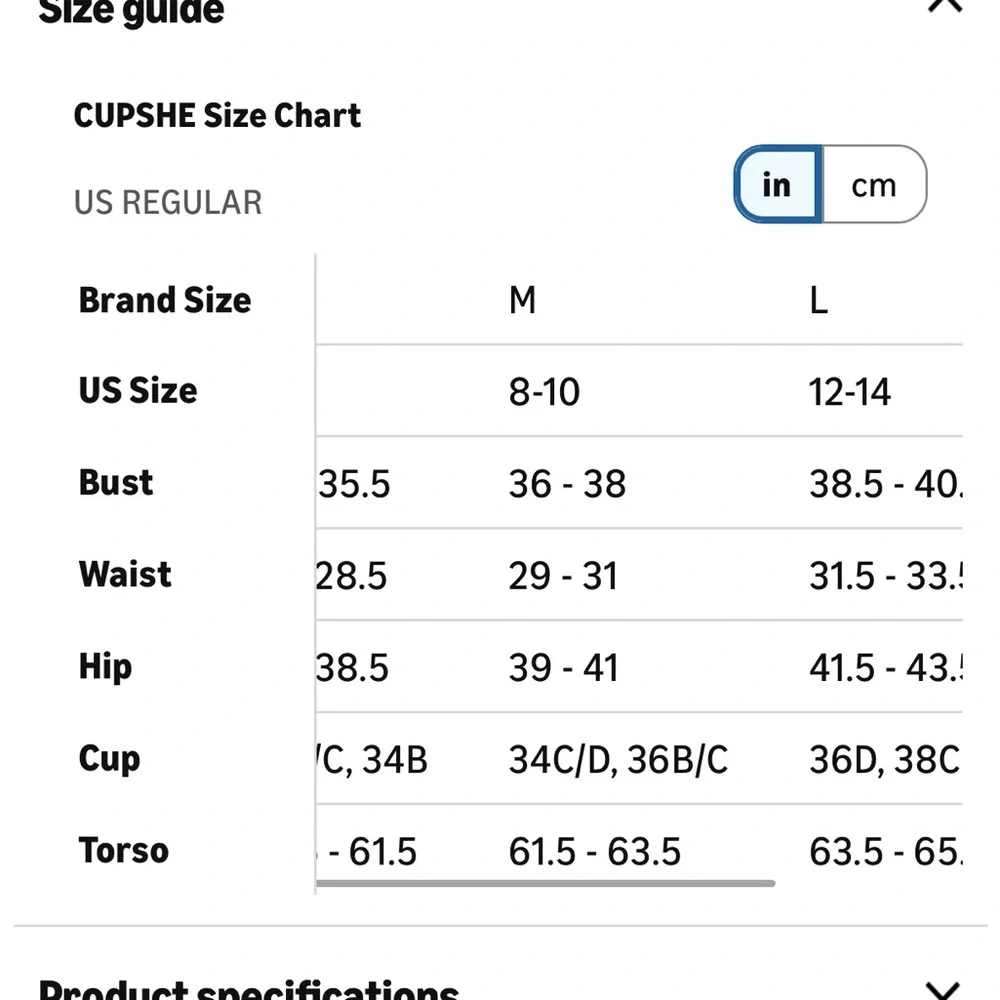The width and height of the screenshot is (1000, 1000).
Task: Click the Cup 34C/D, 36B/C value
Action: pyautogui.click(x=618, y=760)
